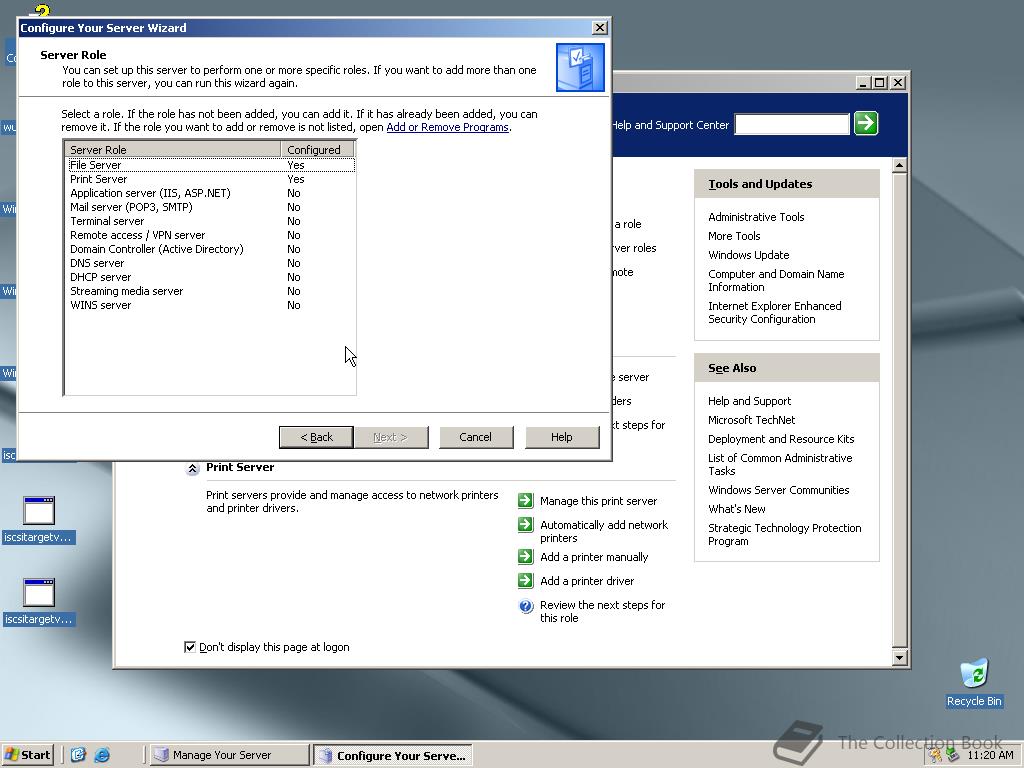The height and width of the screenshot is (768, 1024).
Task: Open the iscsitargetv desktop shortcut
Action: pyautogui.click(x=37, y=512)
